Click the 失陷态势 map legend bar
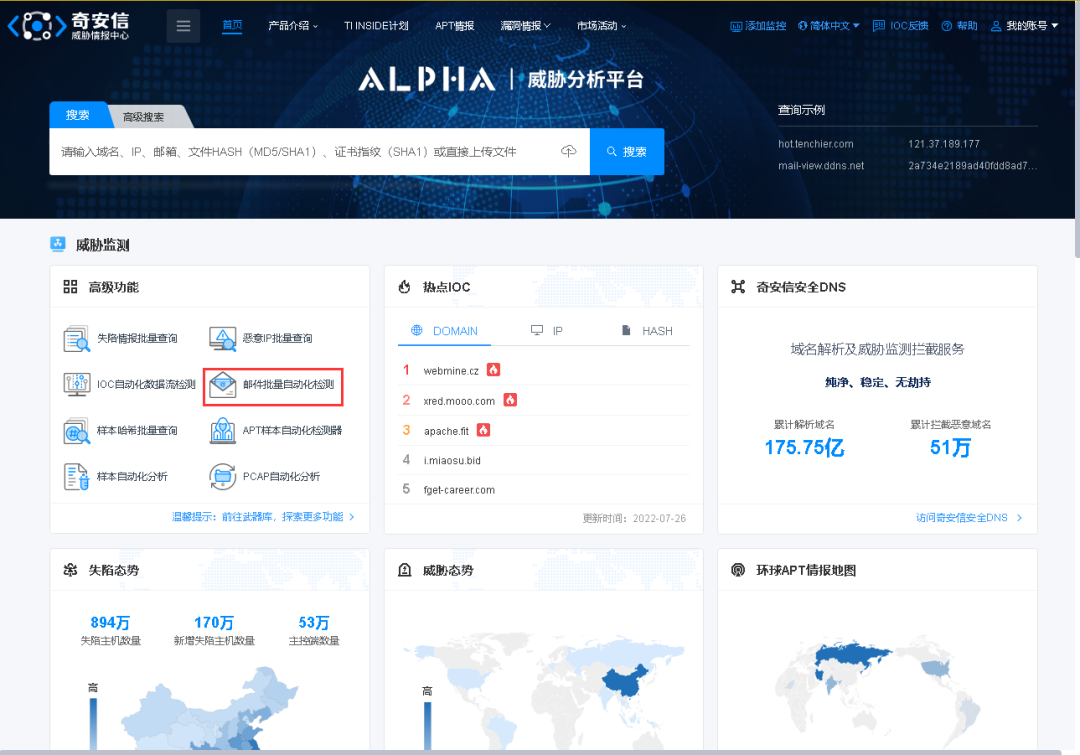This screenshot has height=755, width=1080. click(93, 723)
